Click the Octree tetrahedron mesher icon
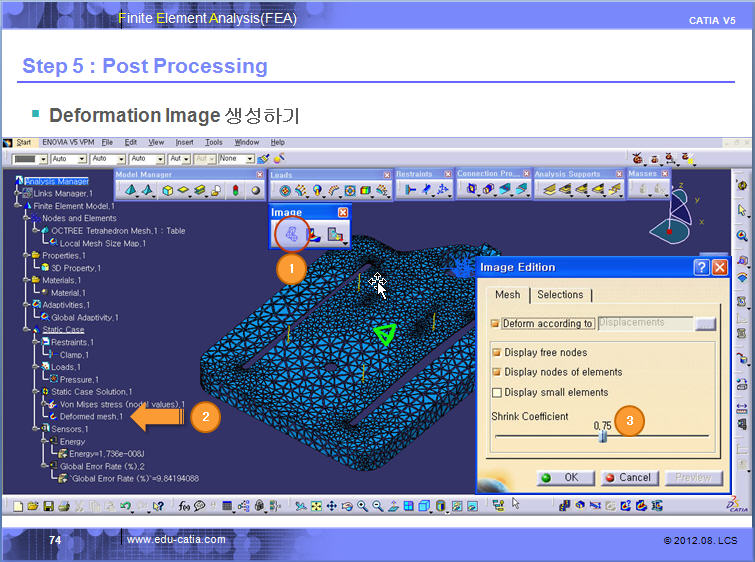This screenshot has height=562, width=755. point(129,190)
